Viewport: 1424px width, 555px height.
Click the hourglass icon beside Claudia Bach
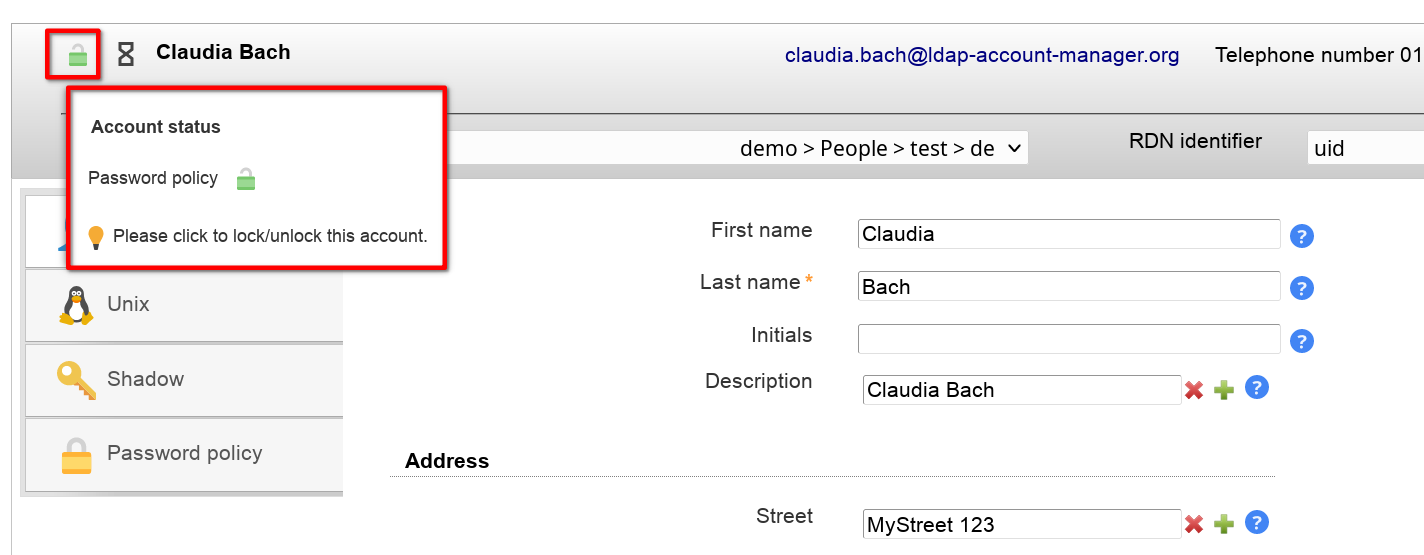(126, 54)
